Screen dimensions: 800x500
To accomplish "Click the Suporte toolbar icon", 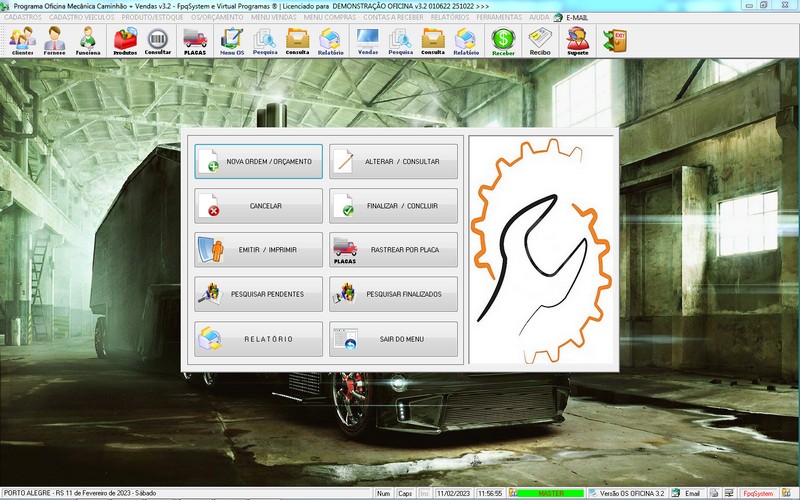I will 577,41.
